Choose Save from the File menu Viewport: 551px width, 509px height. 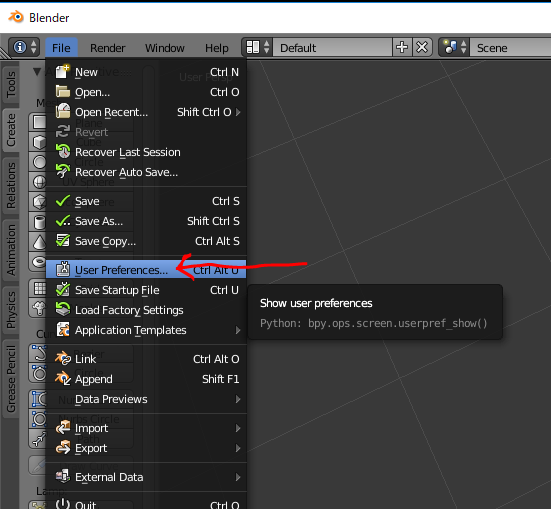pyautogui.click(x=146, y=201)
